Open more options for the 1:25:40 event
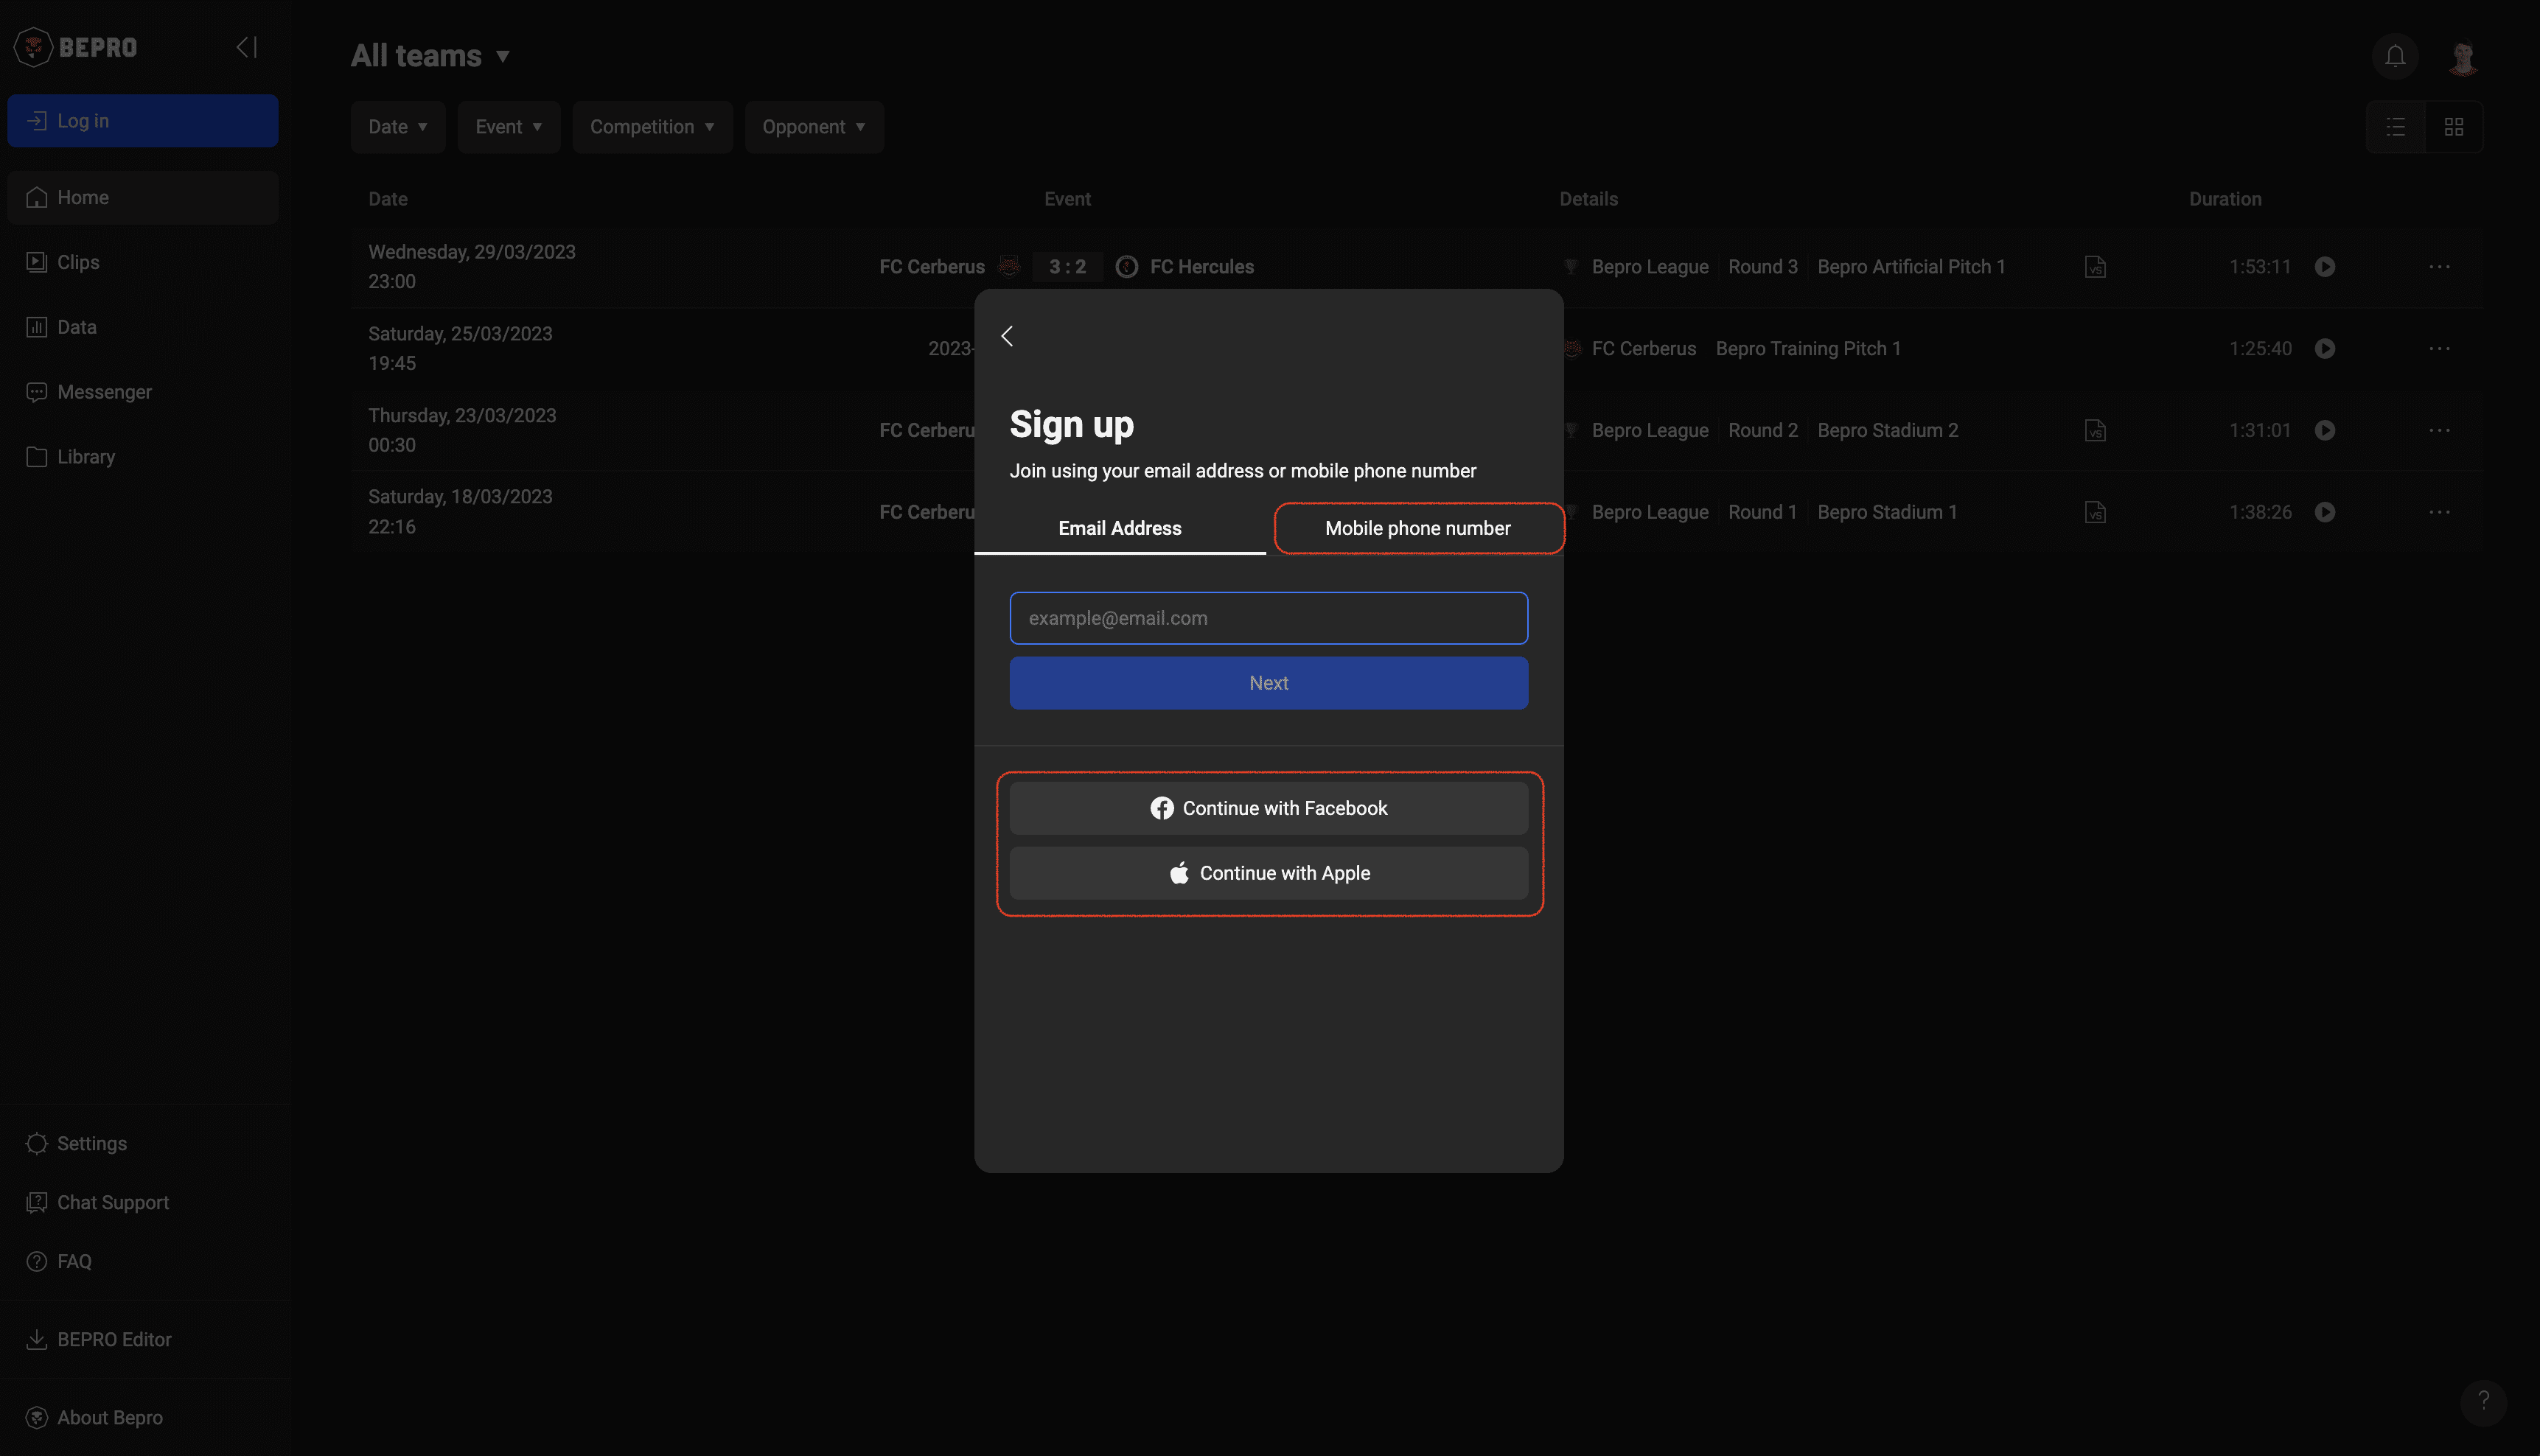The image size is (2540, 1456). click(2439, 349)
